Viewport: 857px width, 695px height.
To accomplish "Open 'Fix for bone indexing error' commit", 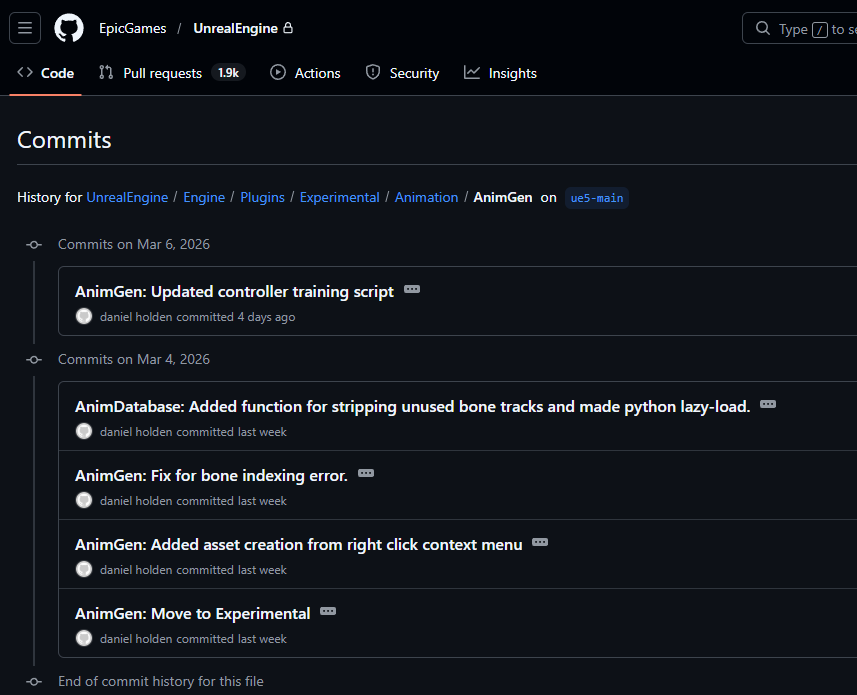I will [211, 476].
